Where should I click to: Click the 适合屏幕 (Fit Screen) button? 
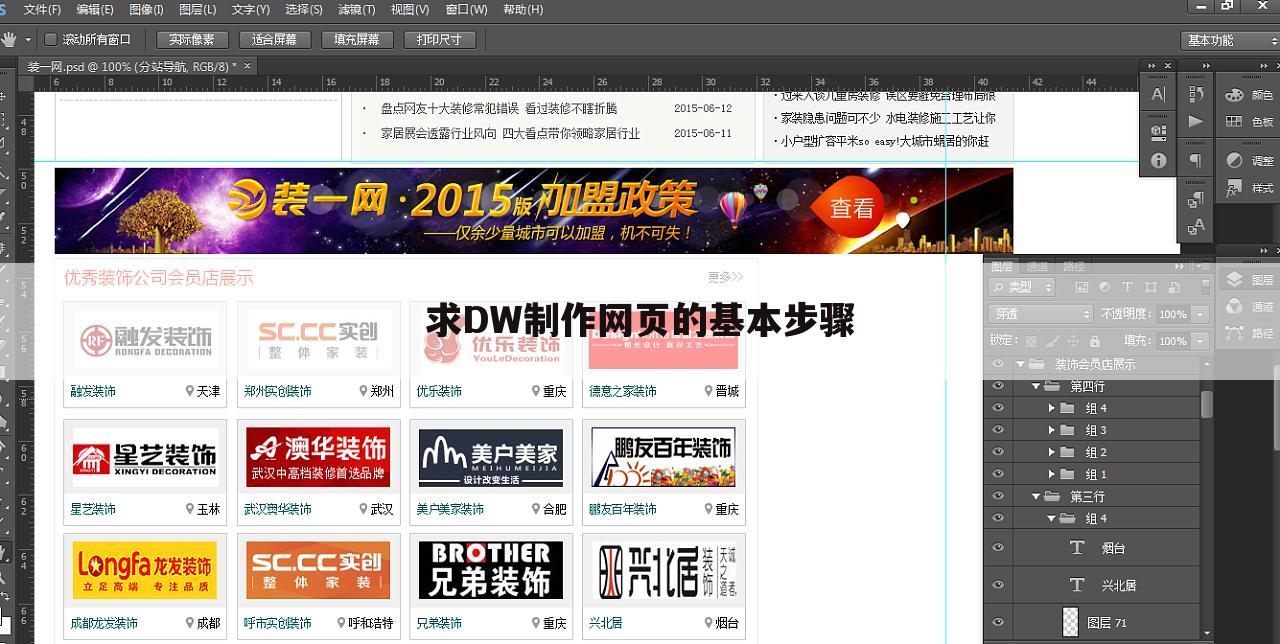(273, 40)
